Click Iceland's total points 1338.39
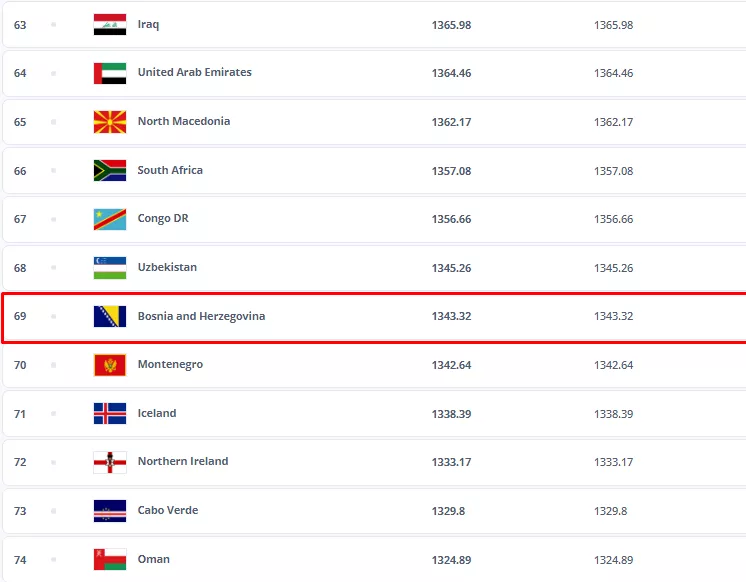The image size is (746, 582). (x=451, y=414)
